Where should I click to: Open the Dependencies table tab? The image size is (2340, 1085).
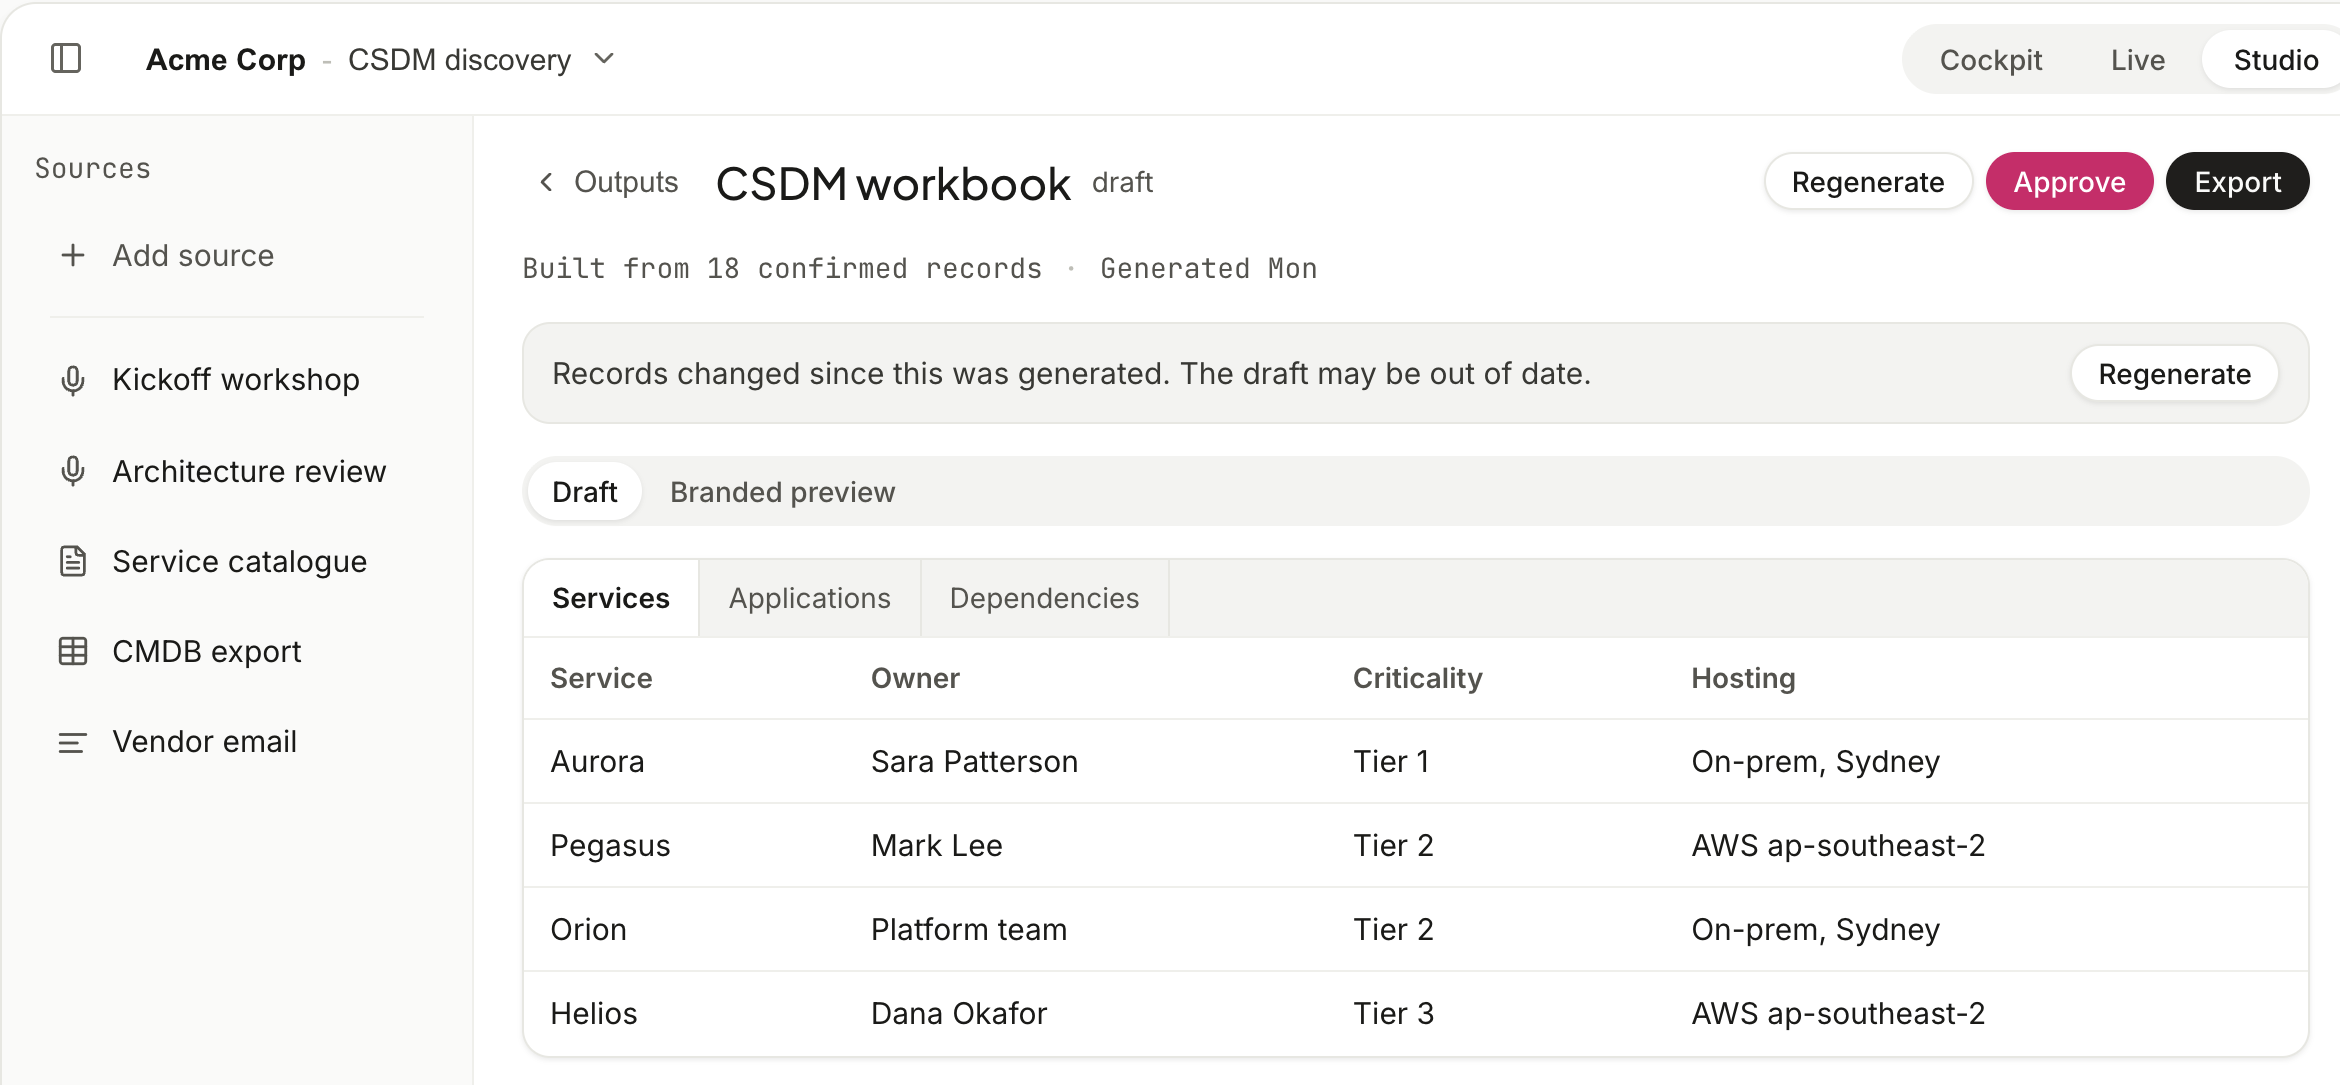click(x=1044, y=598)
